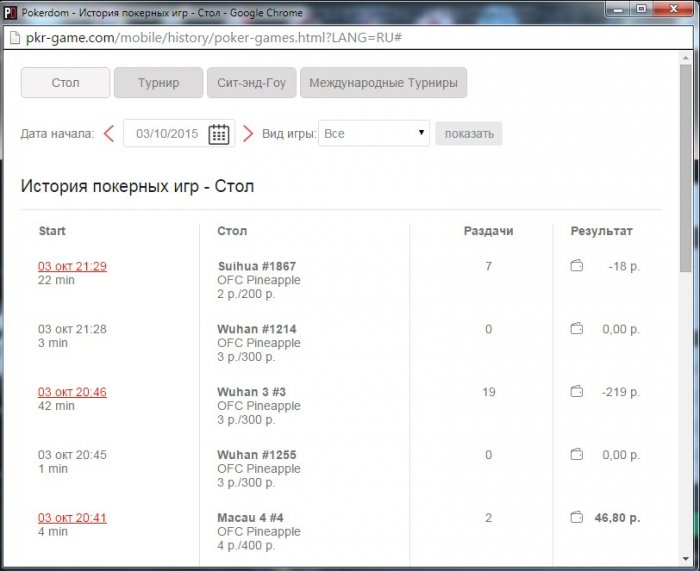Image resolution: width=700 pixels, height=571 pixels.
Task: Click the vertical scrollbar thumb
Action: (x=685, y=168)
